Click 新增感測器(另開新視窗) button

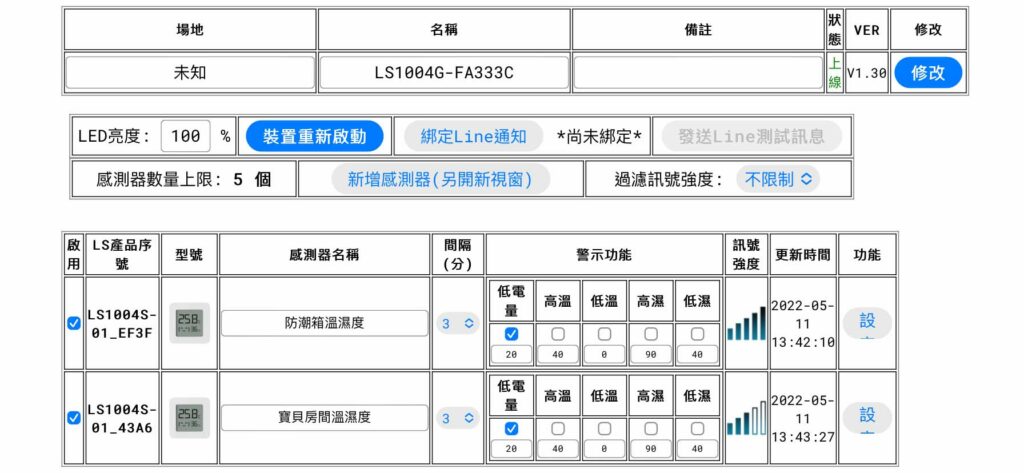tap(440, 179)
